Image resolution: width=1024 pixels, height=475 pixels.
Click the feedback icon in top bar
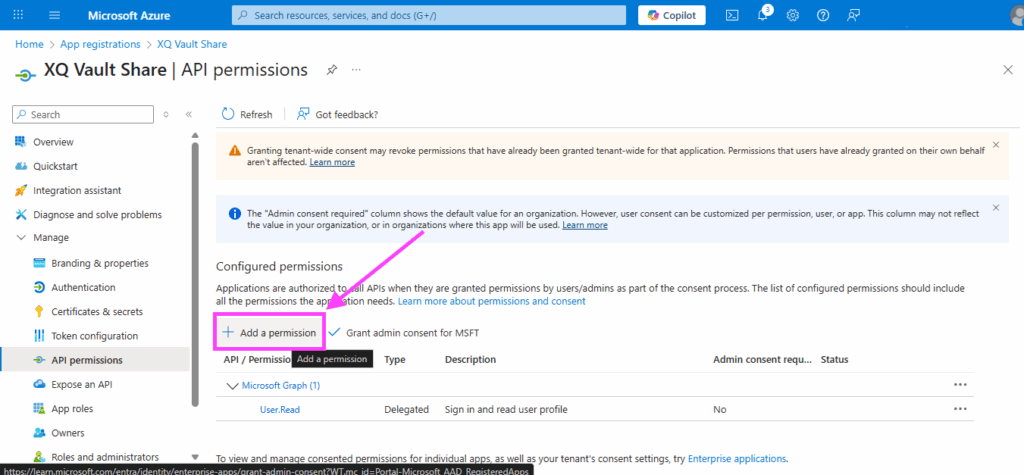point(853,15)
